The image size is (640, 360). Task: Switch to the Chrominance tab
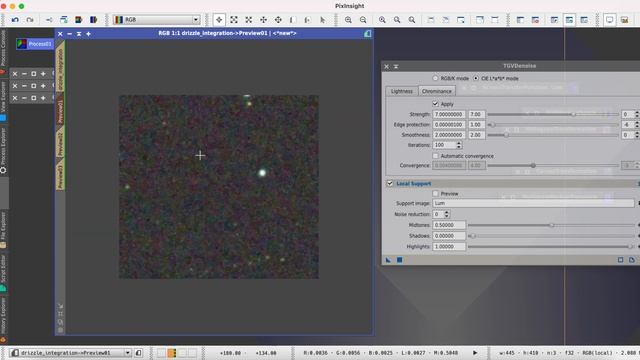(437, 91)
